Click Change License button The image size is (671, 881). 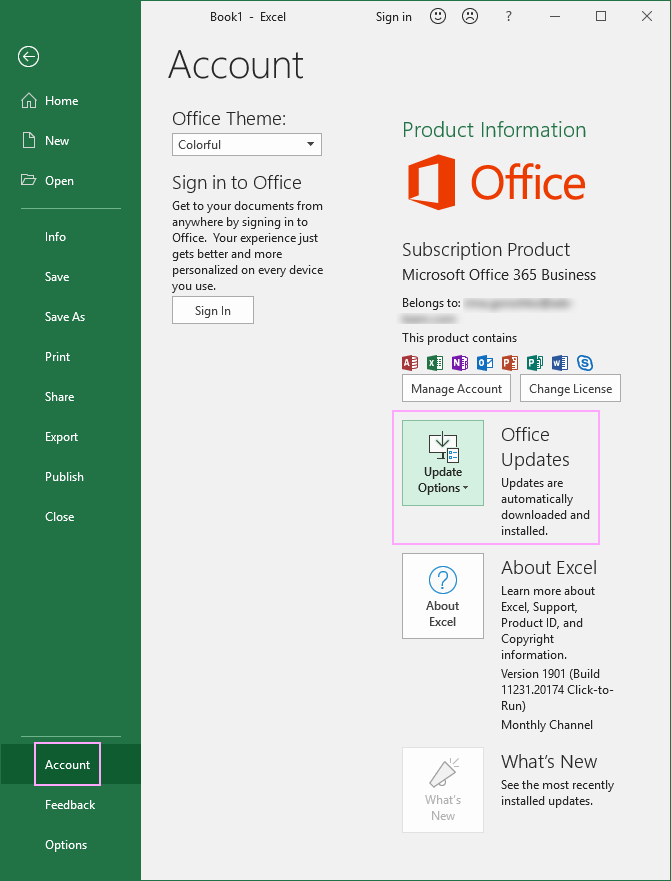(x=570, y=388)
